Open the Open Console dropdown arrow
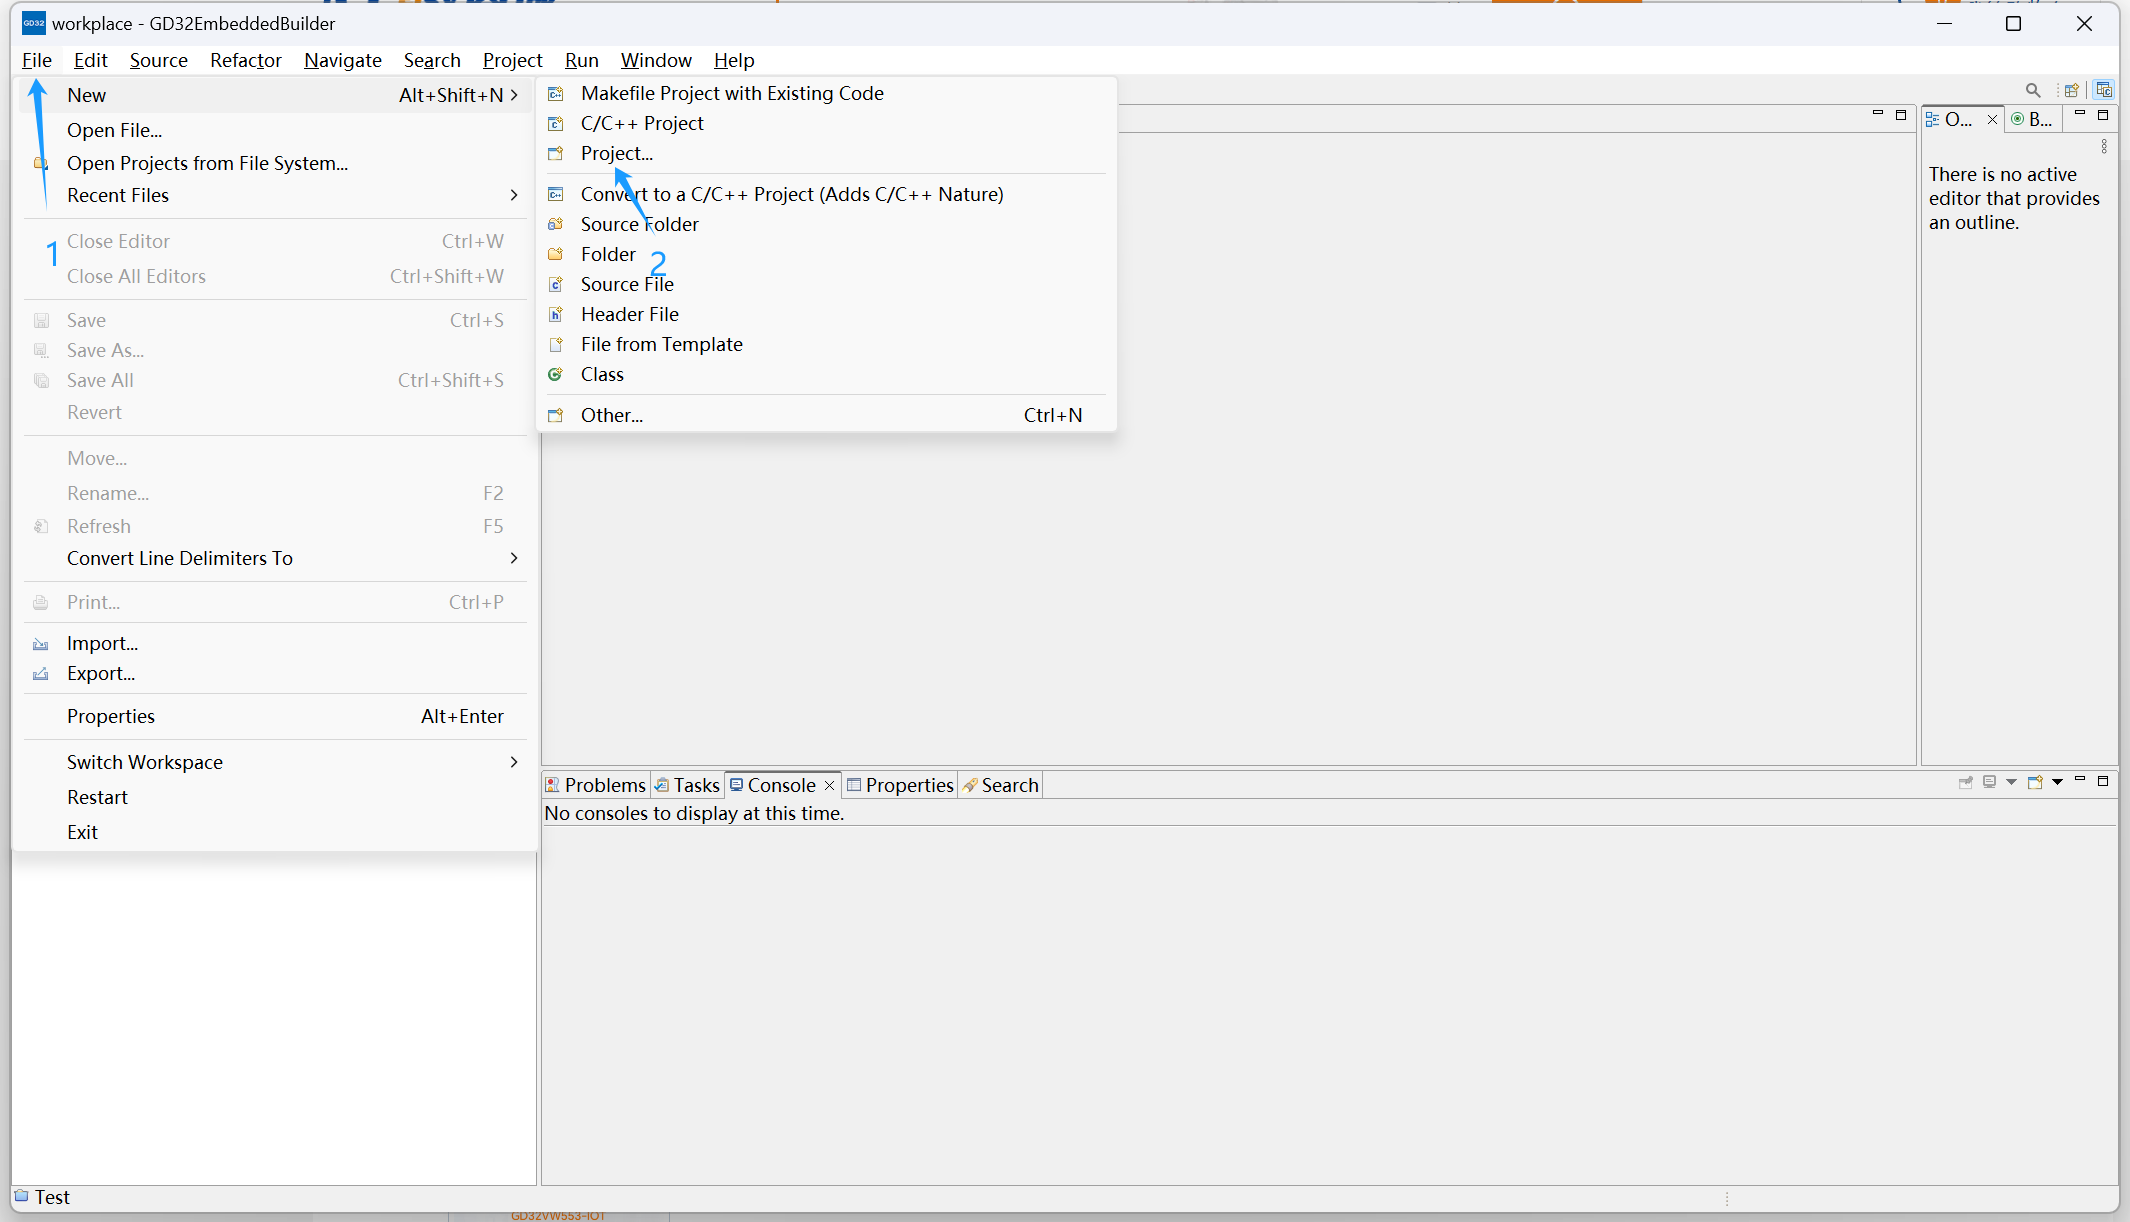The width and height of the screenshot is (2130, 1222). pyautogui.click(x=2057, y=782)
